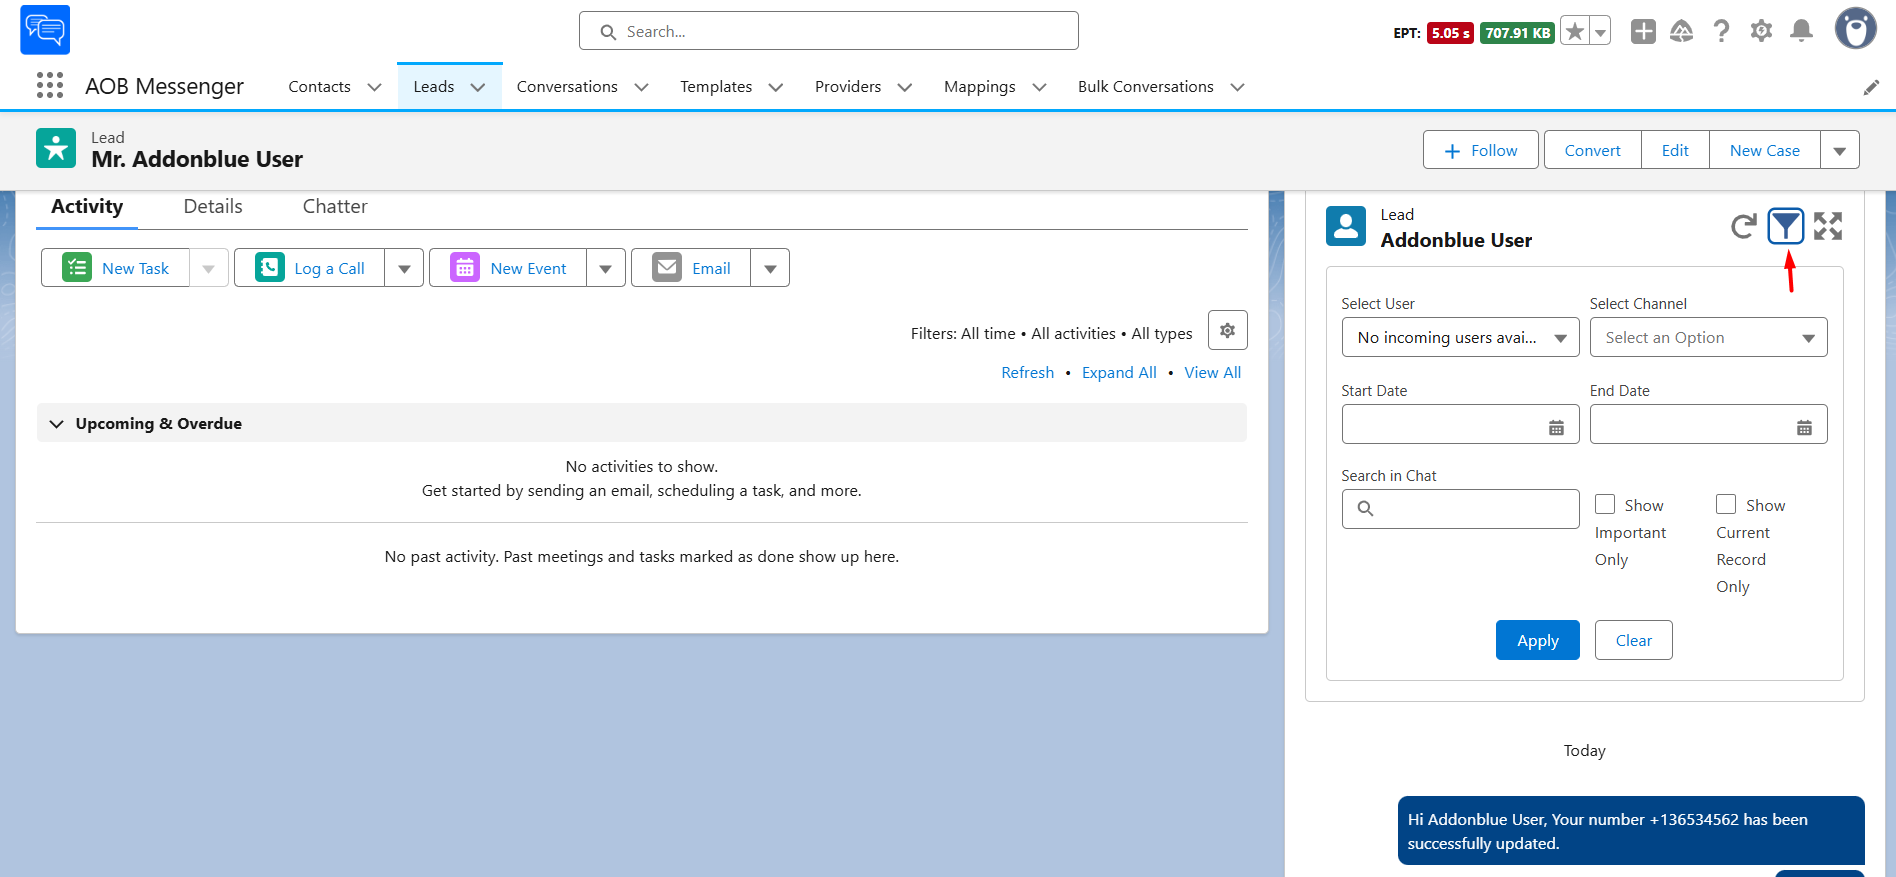
Task: Enable Show Current Record Only checkbox
Action: (1726, 504)
